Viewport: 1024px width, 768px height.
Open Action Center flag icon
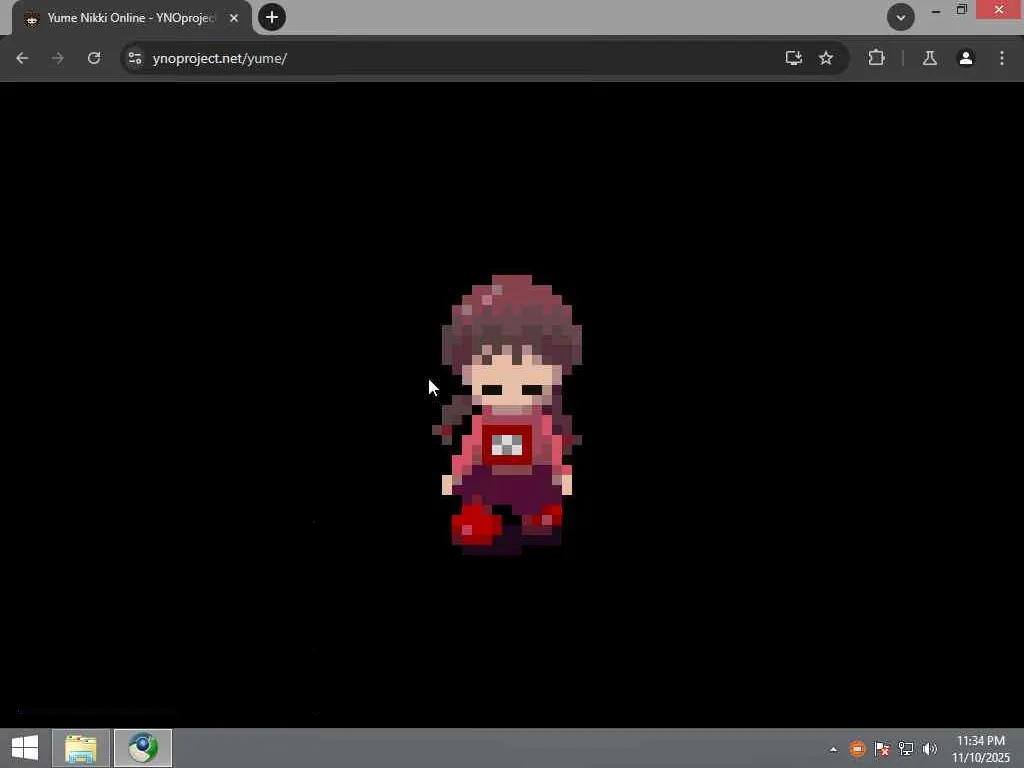(x=882, y=749)
